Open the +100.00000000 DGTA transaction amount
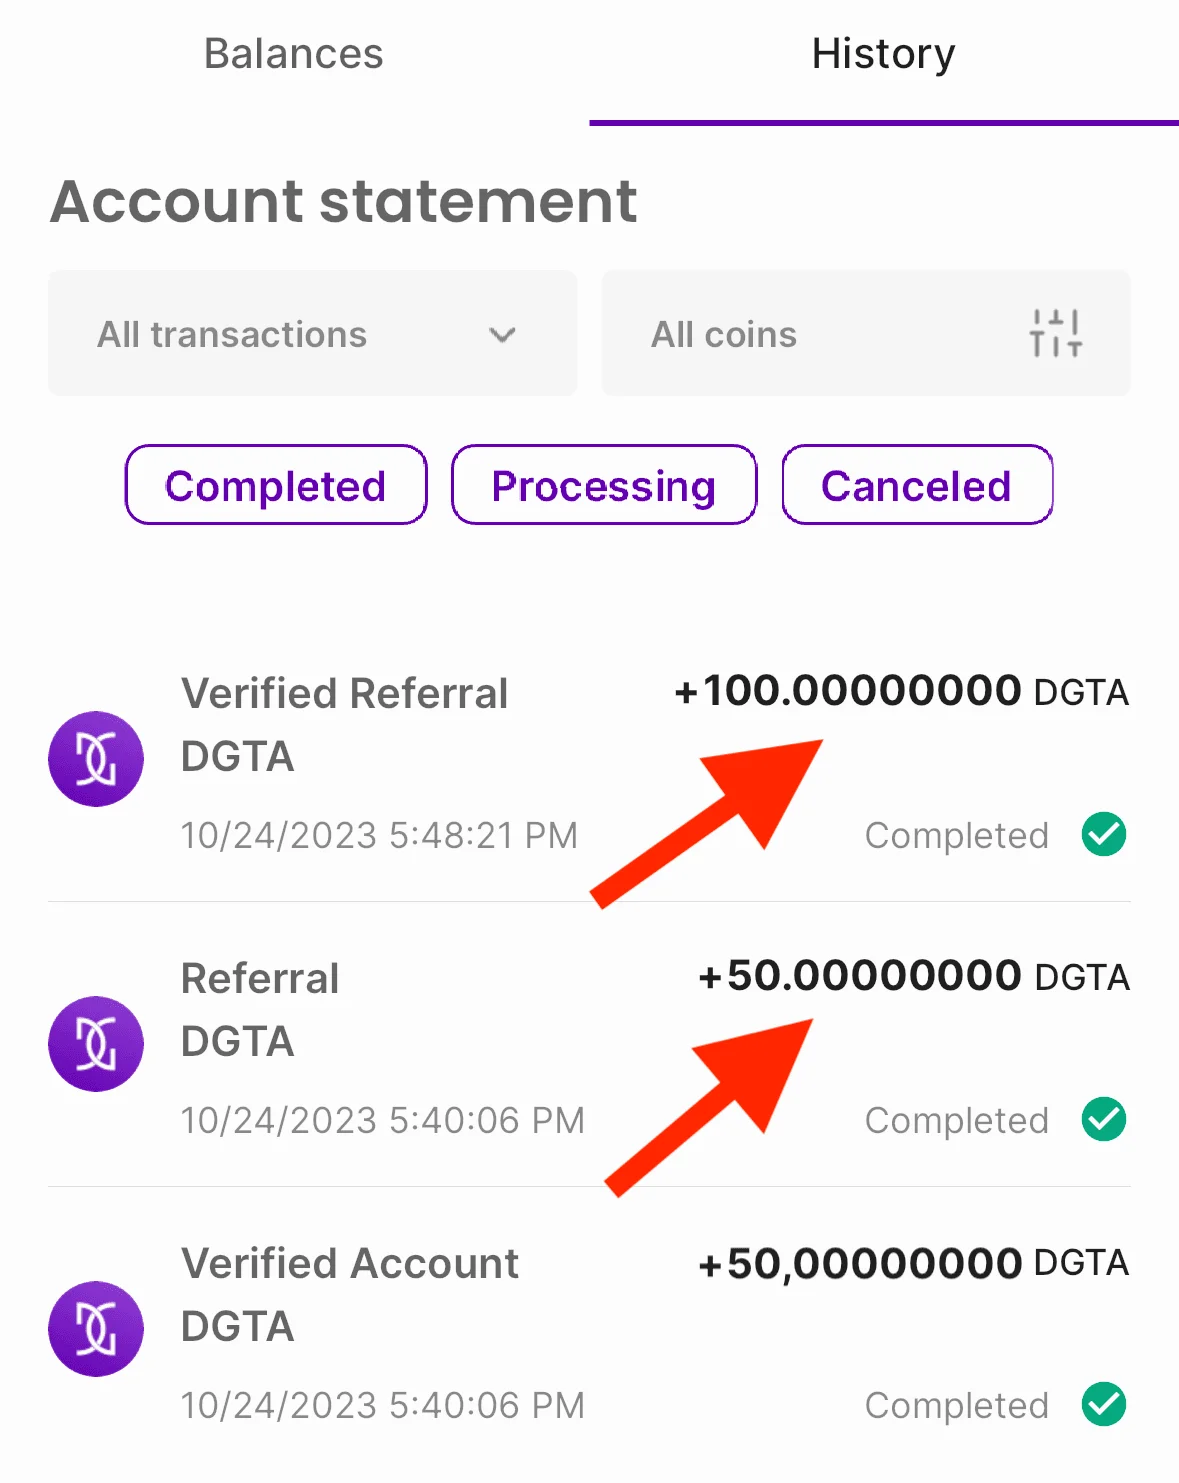The height and width of the screenshot is (1483, 1179). pyautogui.click(x=901, y=691)
